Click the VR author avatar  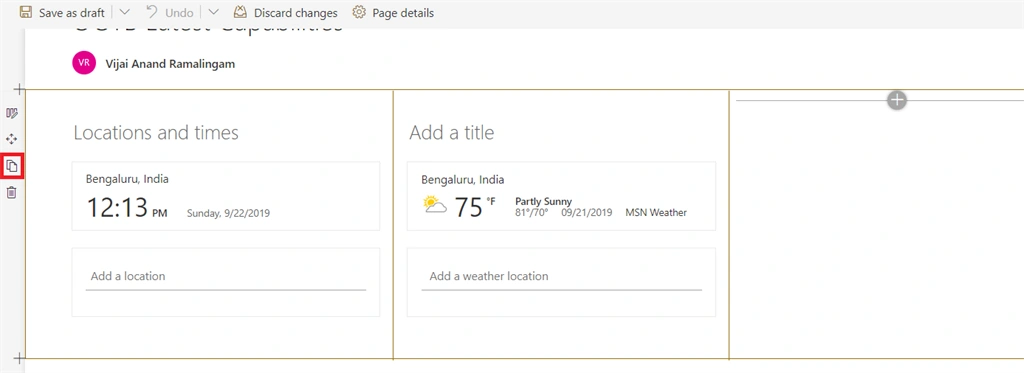[84, 62]
